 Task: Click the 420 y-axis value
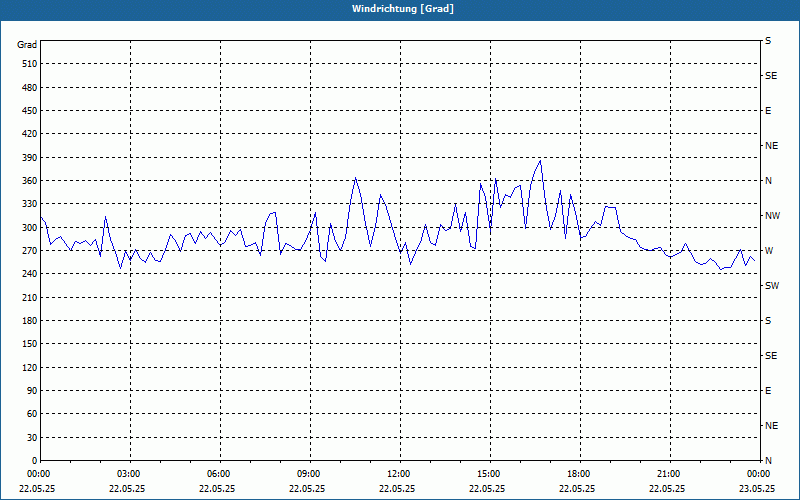[x=30, y=134]
